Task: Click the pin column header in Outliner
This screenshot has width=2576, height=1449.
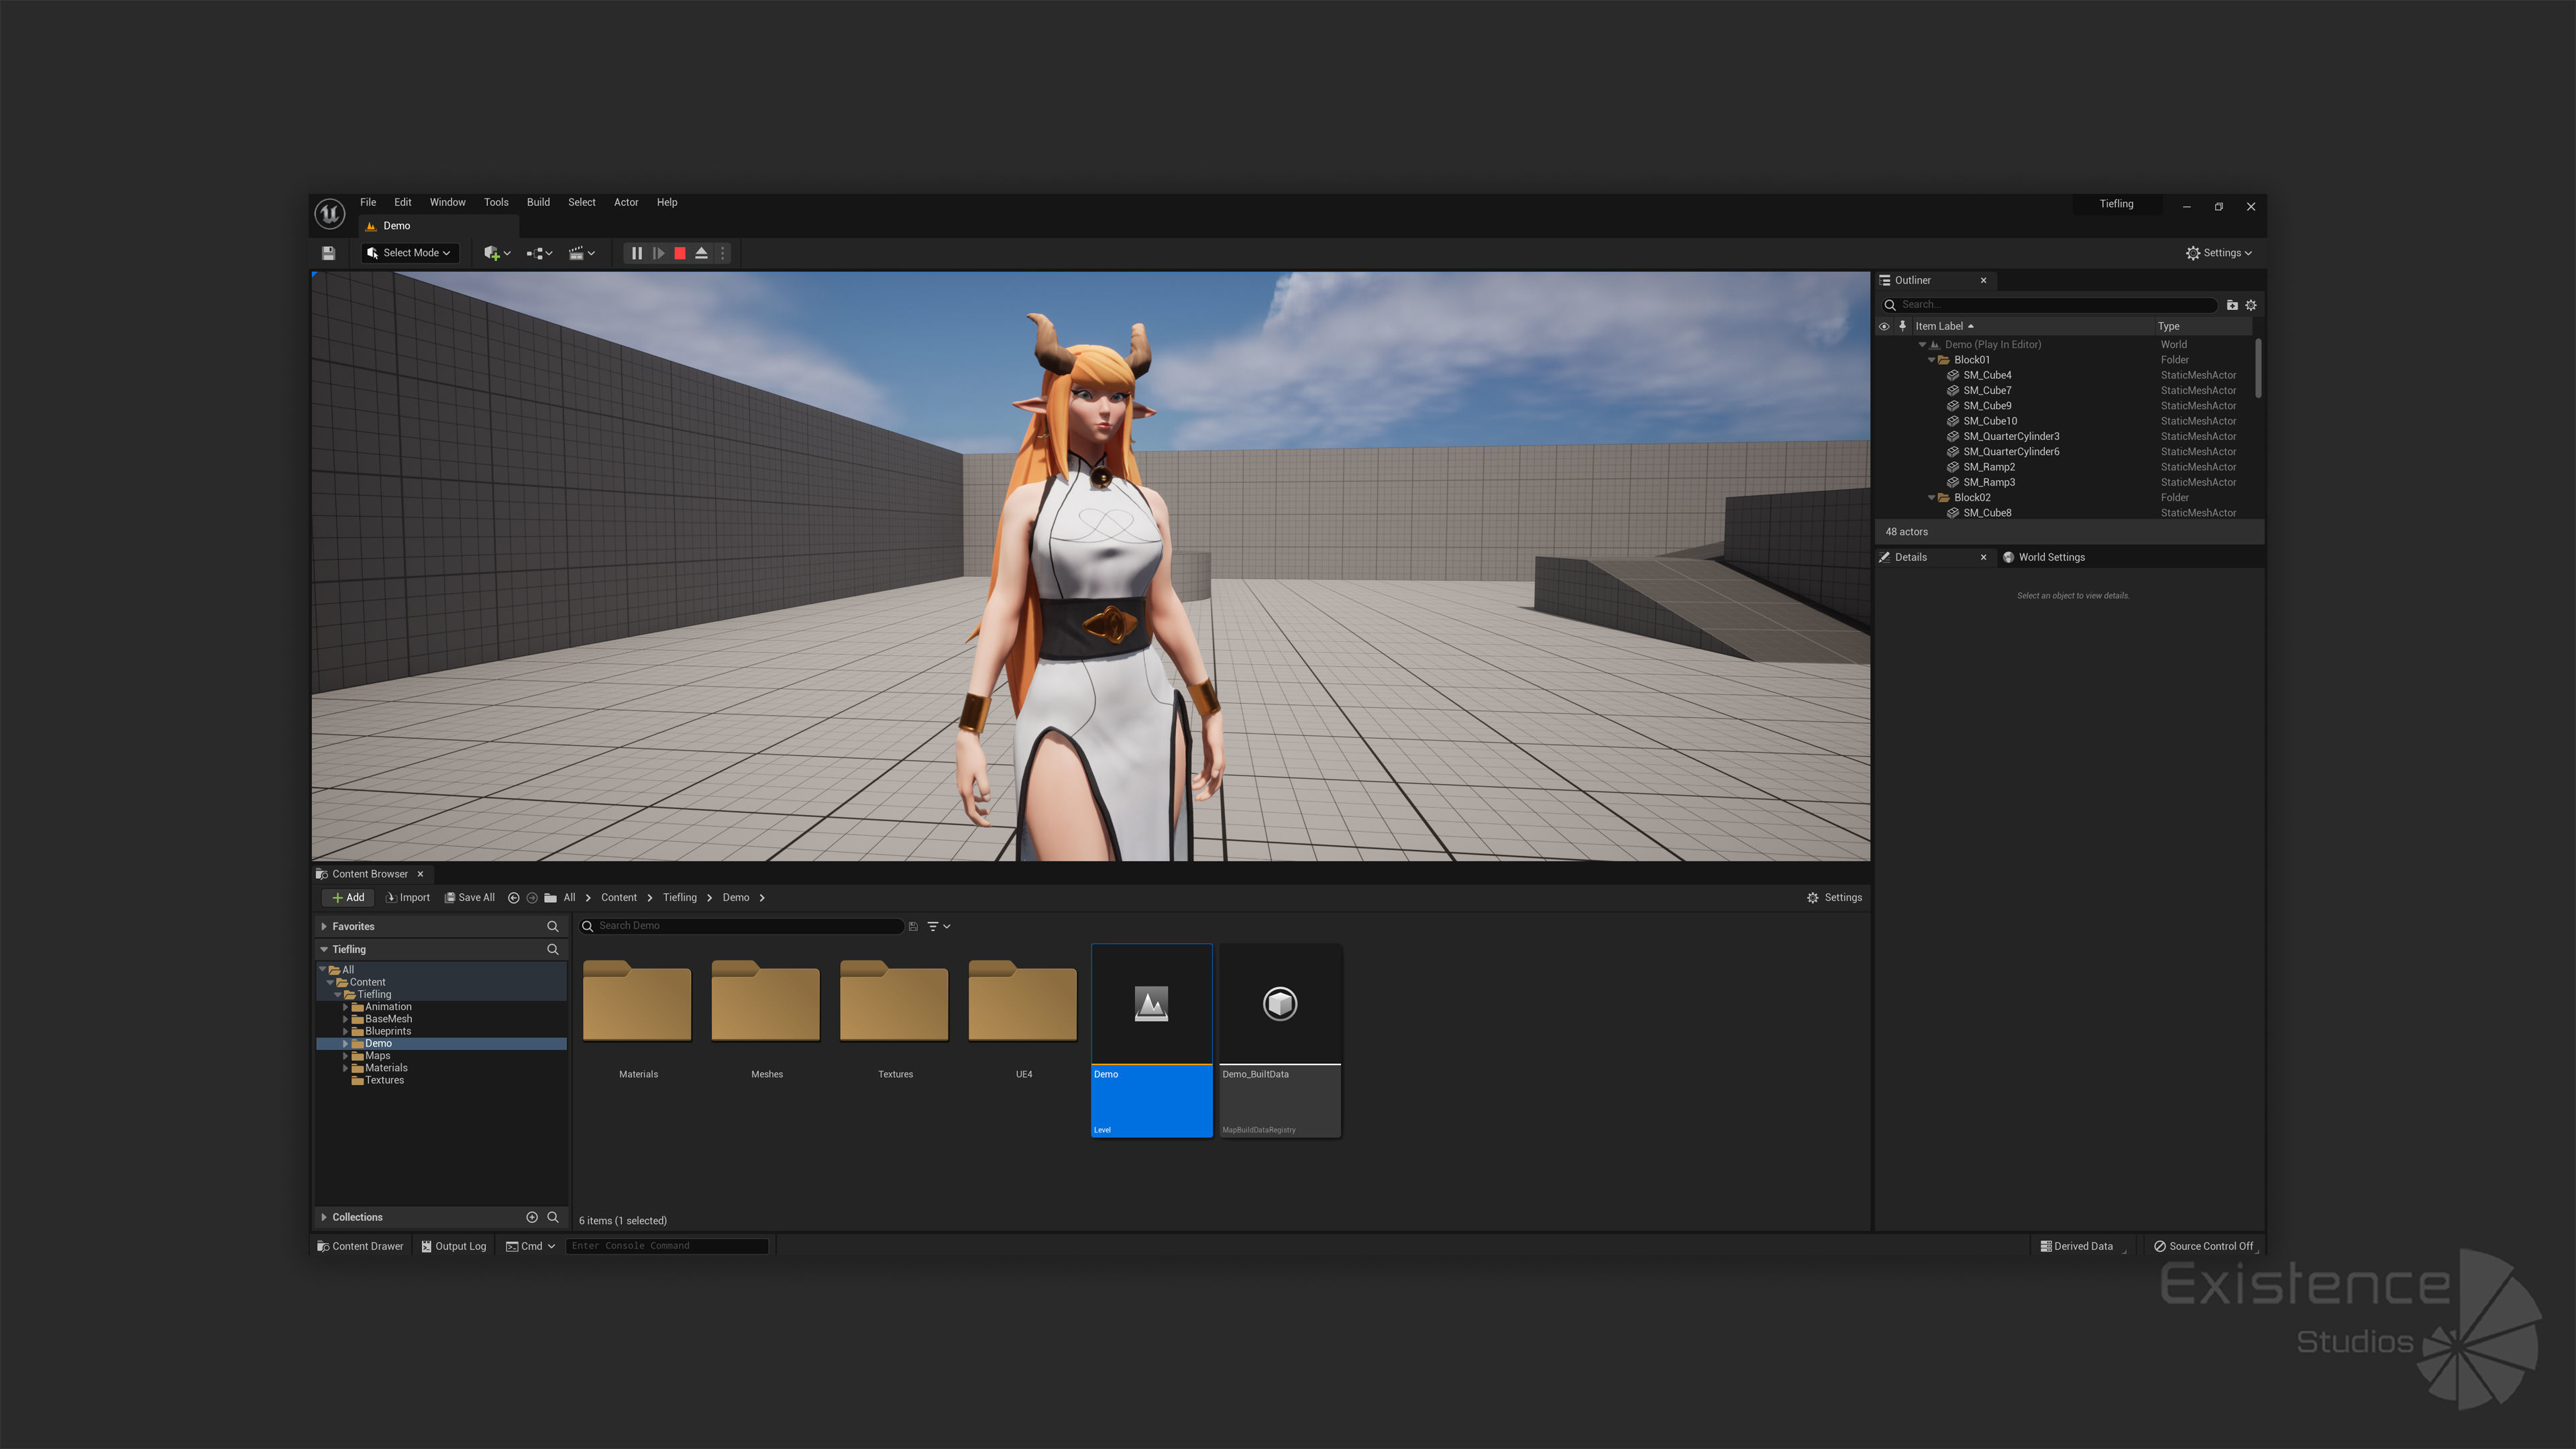Action: 1902,326
